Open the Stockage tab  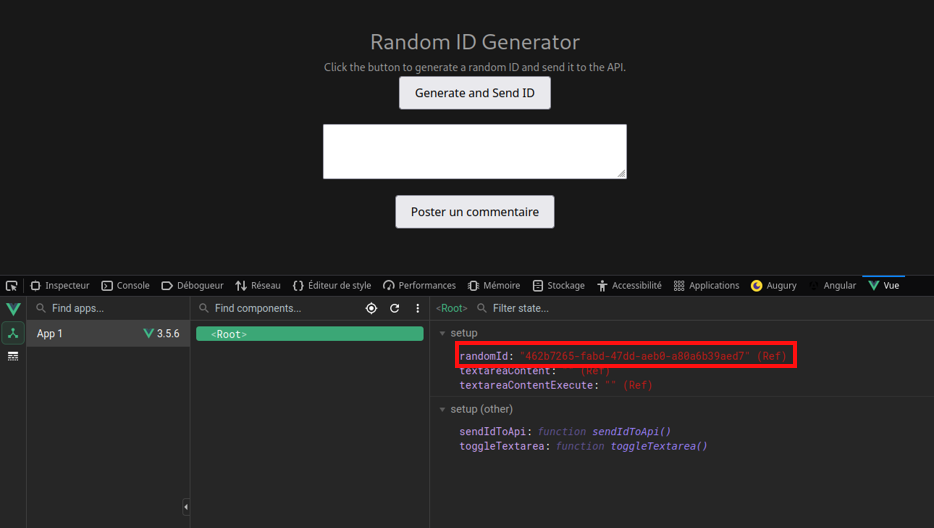(559, 285)
